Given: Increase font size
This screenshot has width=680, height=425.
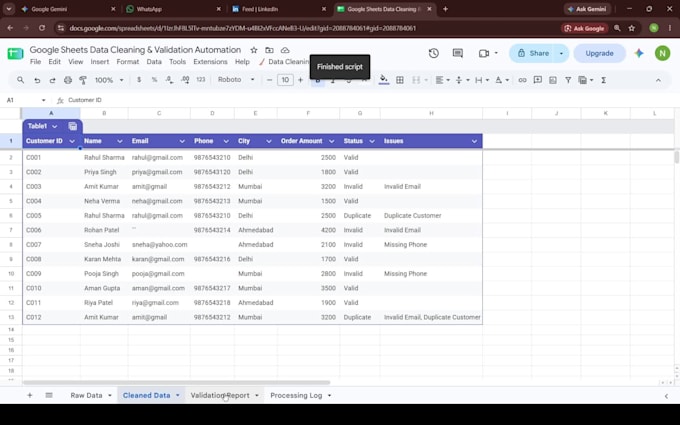Looking at the screenshot, I should click(x=300, y=80).
